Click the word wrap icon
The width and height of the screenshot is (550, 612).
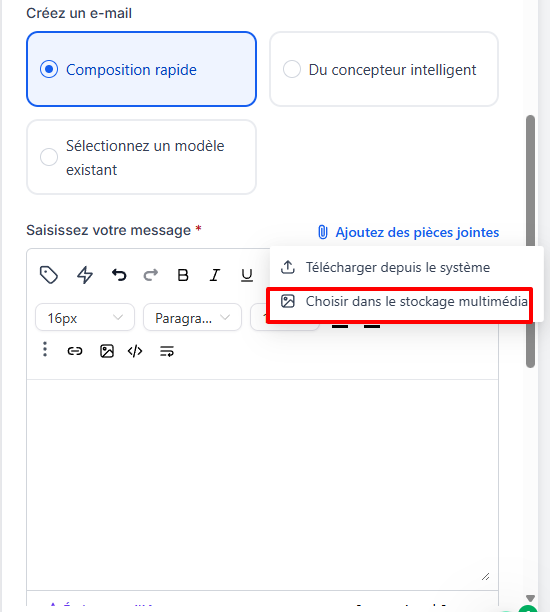click(x=167, y=351)
